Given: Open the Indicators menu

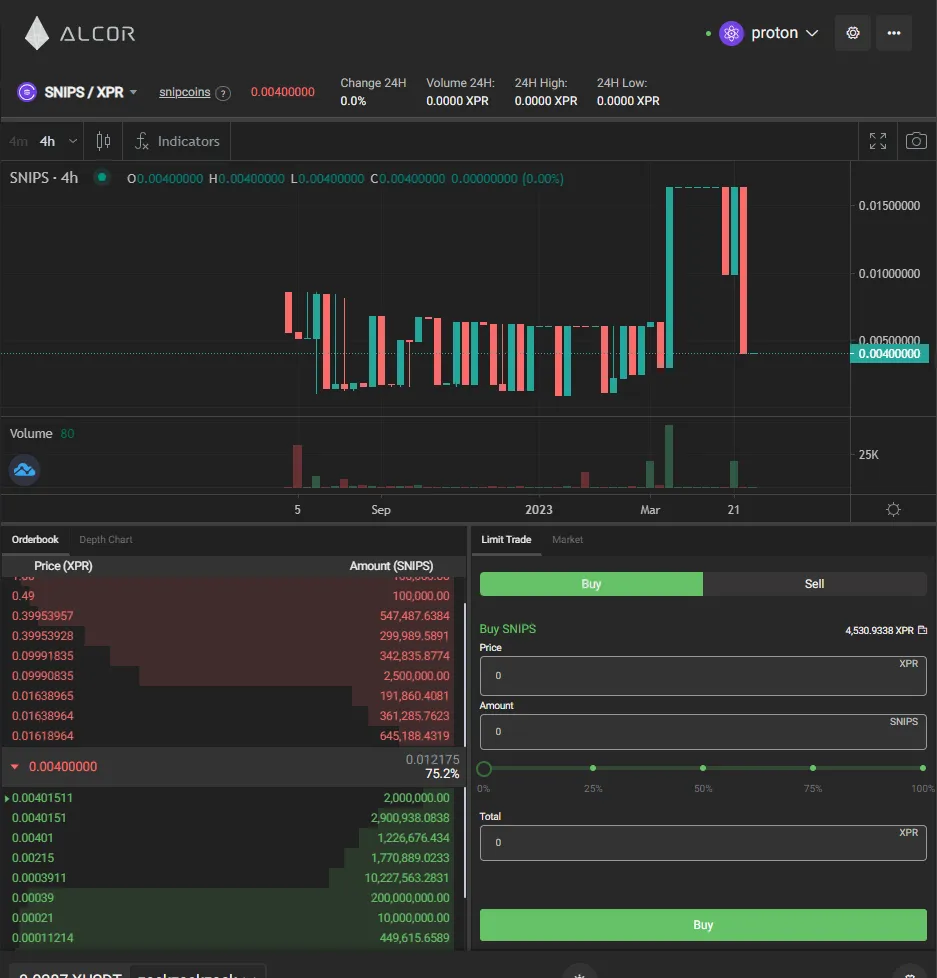Looking at the screenshot, I should tap(177, 142).
